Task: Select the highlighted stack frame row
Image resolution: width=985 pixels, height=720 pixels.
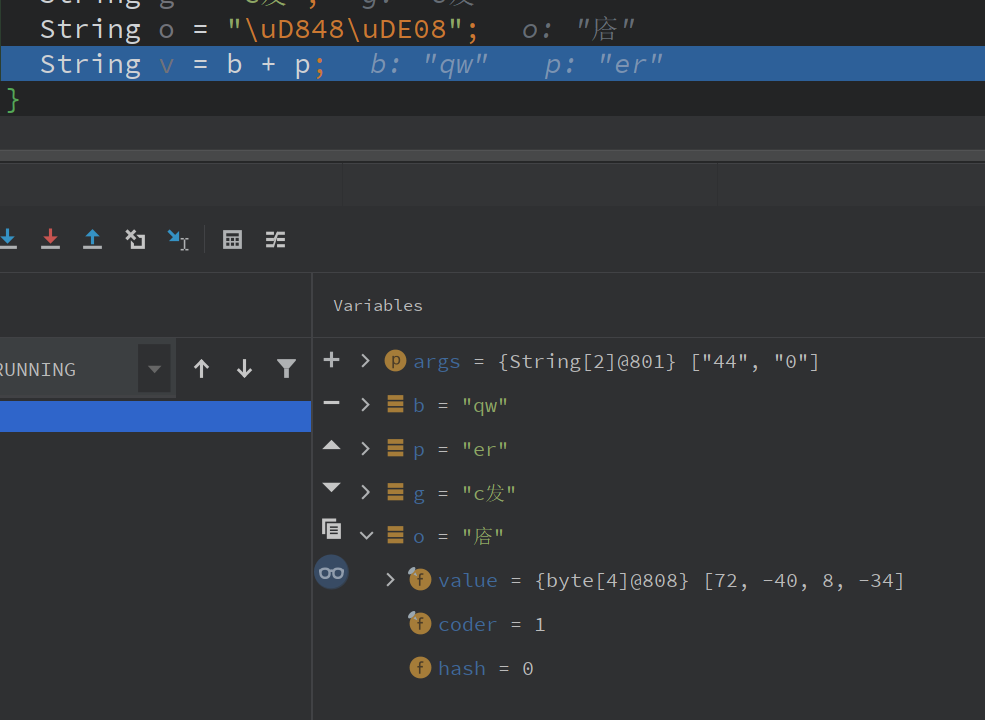Action: tap(155, 417)
